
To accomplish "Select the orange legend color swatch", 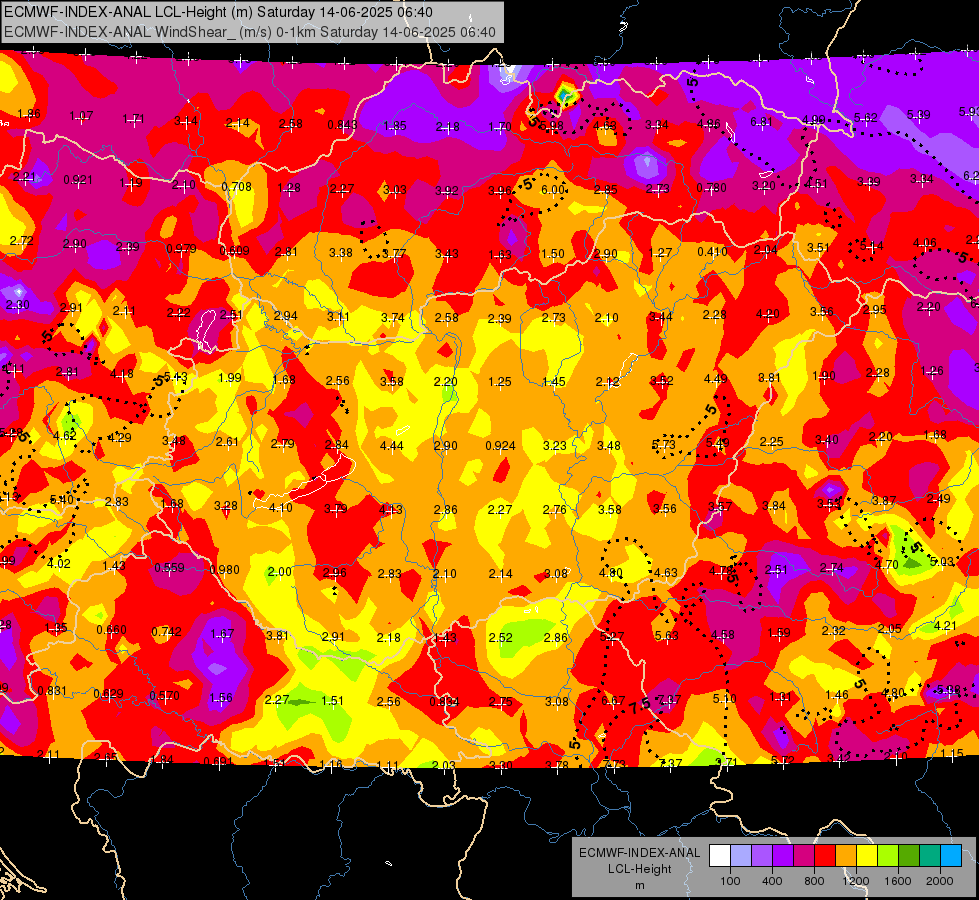I will click(x=846, y=856).
